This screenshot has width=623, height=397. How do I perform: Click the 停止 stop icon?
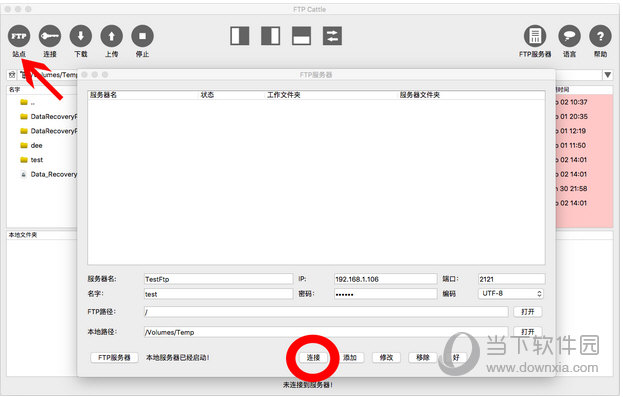(x=142, y=36)
